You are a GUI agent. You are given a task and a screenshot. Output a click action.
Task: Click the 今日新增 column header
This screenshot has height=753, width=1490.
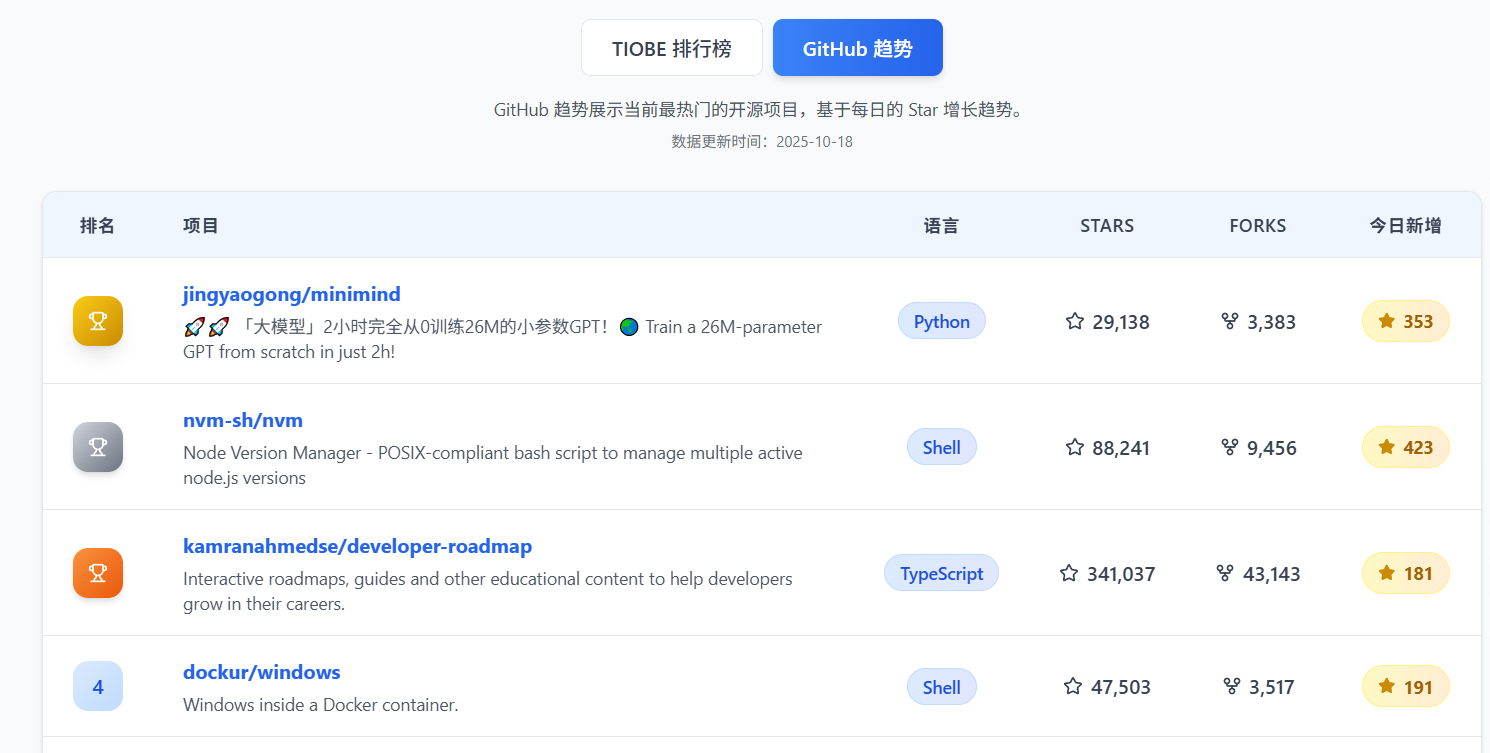(1406, 225)
